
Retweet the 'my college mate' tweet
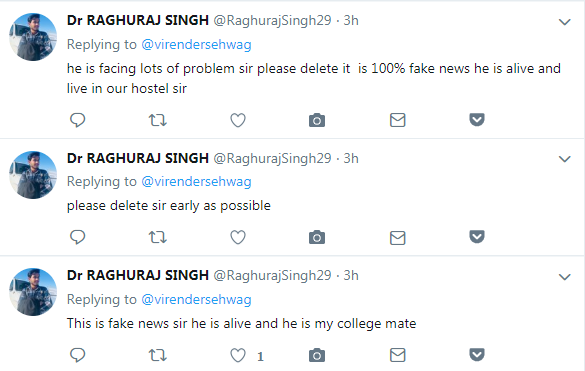pos(158,355)
